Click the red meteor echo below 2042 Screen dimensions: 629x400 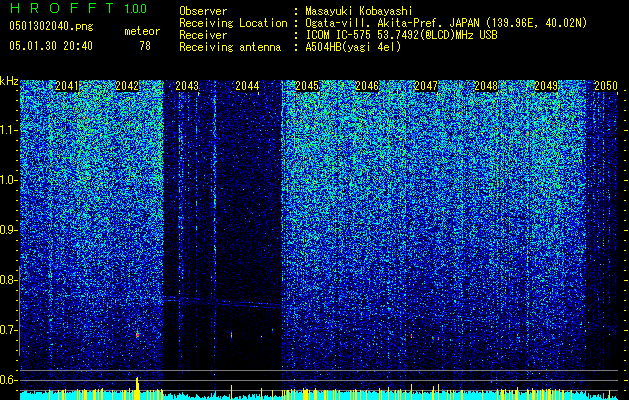tap(137, 334)
